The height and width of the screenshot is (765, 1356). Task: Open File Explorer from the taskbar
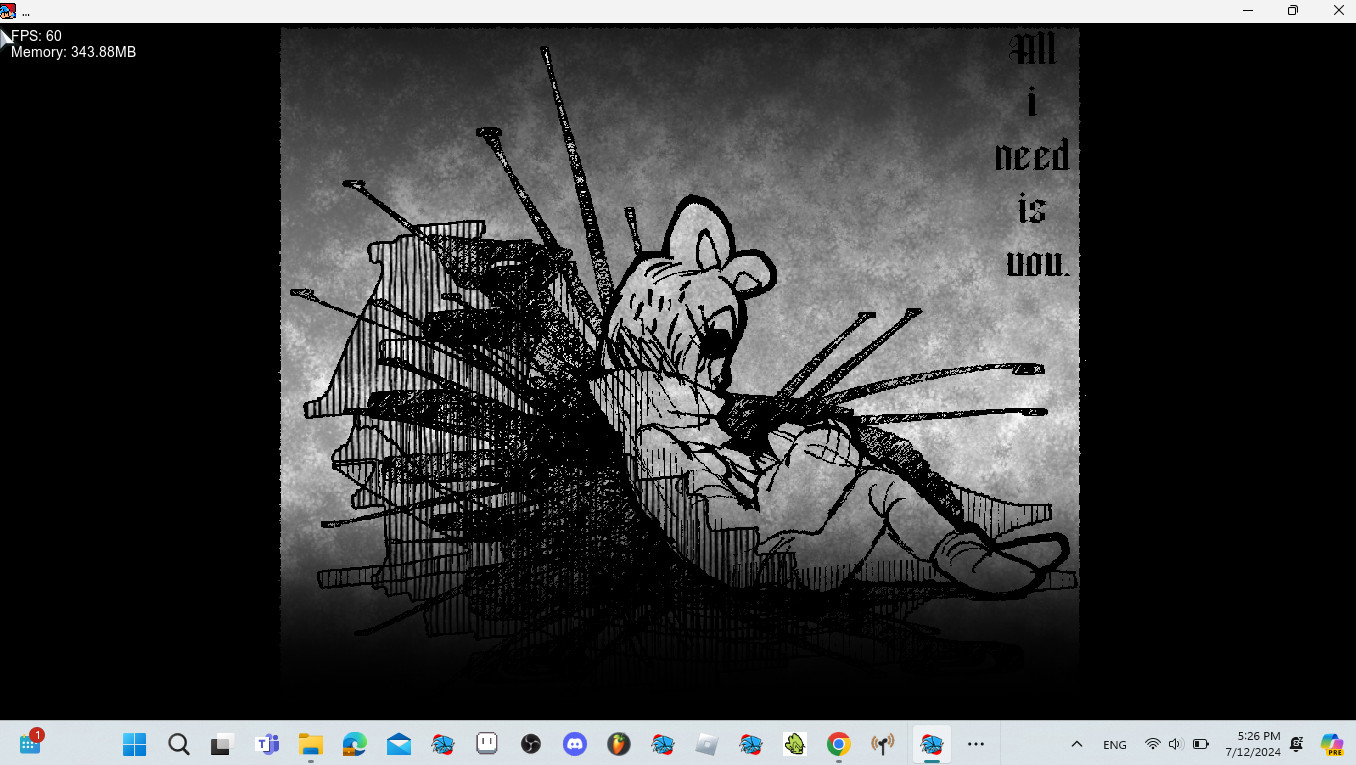coord(310,744)
